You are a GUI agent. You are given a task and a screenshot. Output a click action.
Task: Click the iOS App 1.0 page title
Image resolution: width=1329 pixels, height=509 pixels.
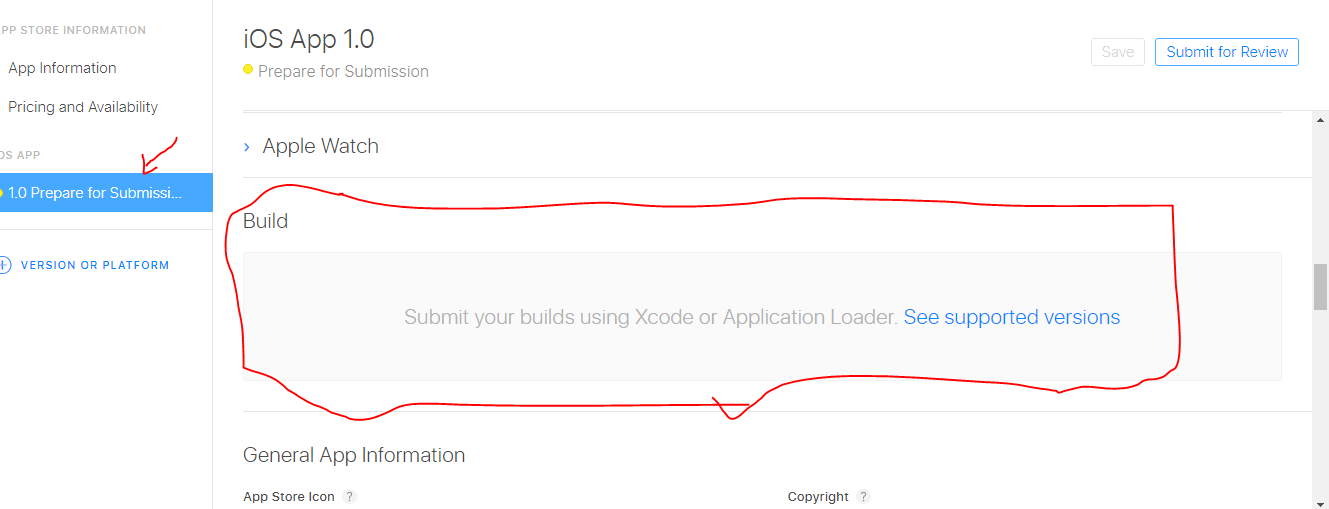coord(309,39)
